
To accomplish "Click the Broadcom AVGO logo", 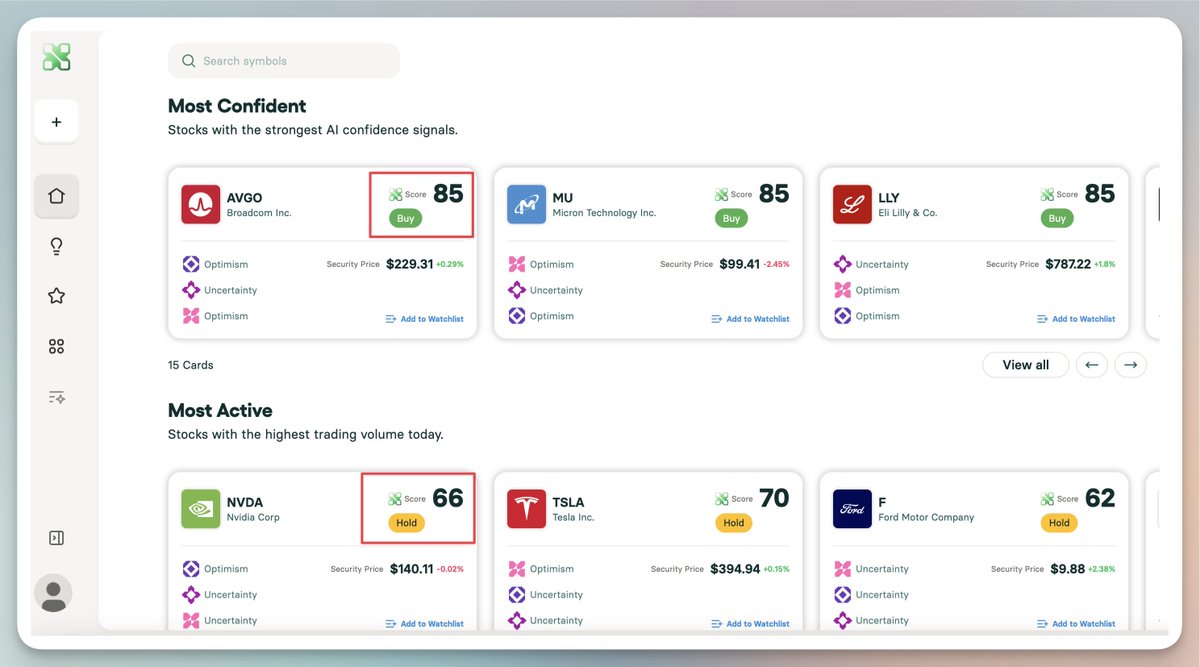I will coord(200,204).
